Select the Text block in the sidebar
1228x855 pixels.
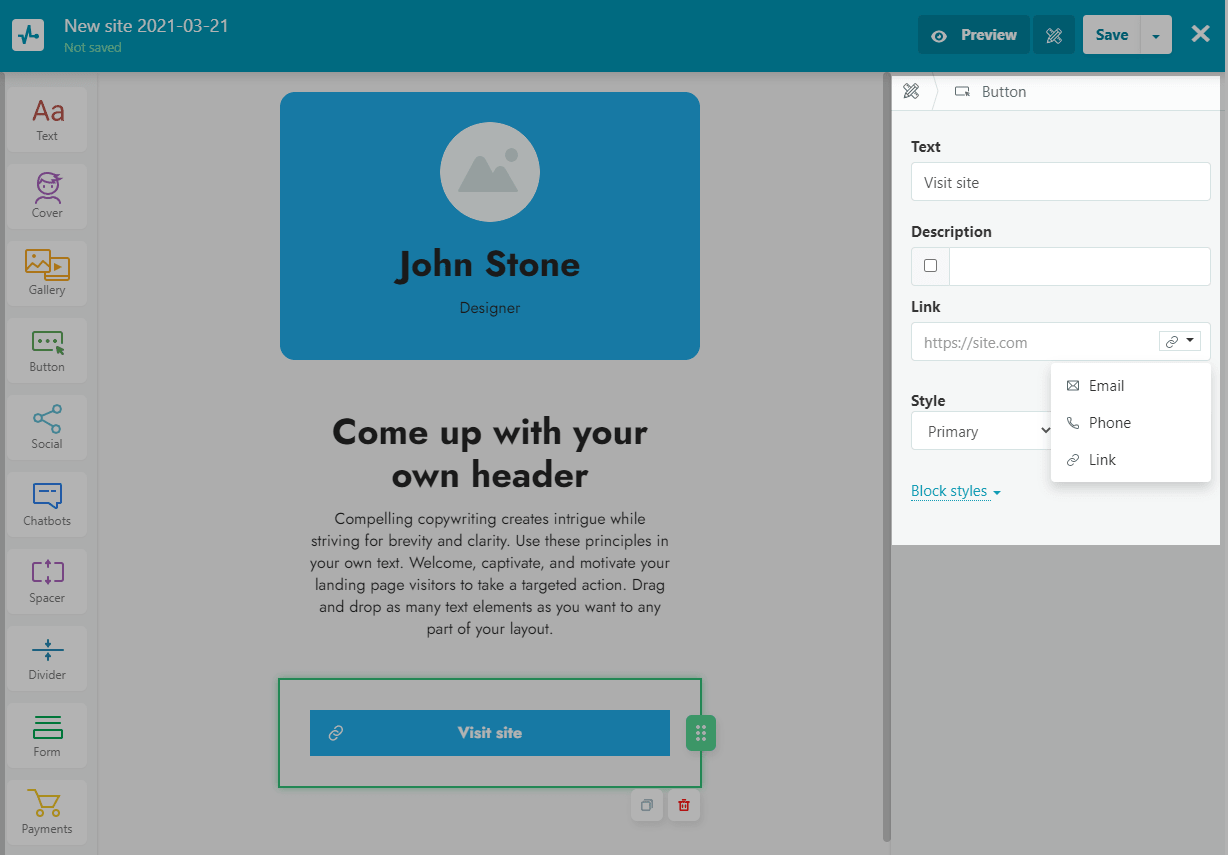(47, 119)
